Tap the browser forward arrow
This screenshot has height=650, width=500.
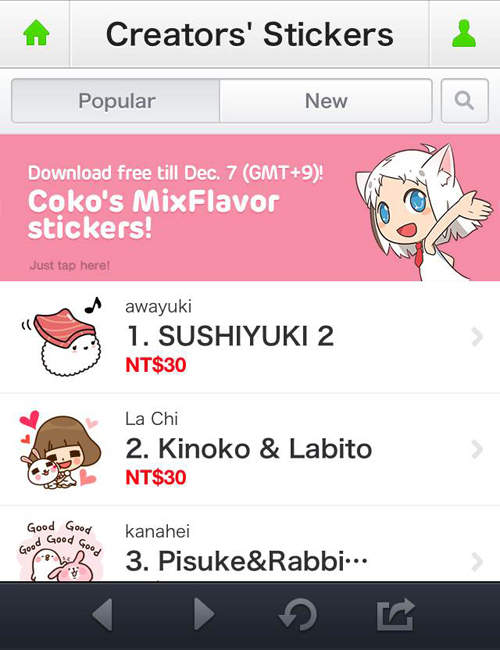click(x=204, y=614)
